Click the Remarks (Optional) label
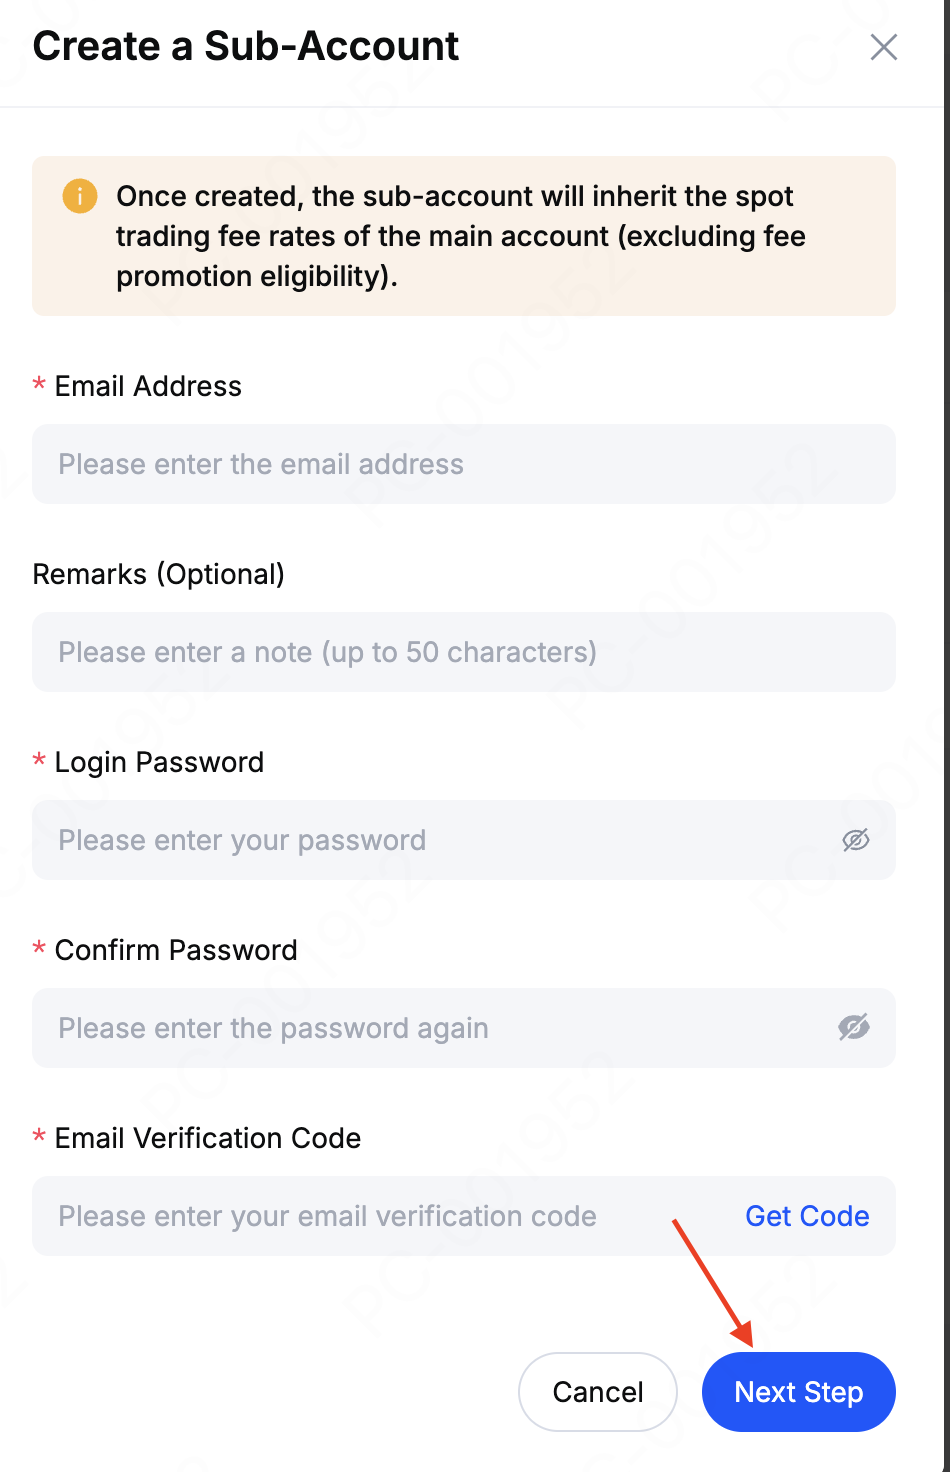Screen dimensions: 950x1472 pyautogui.click(x=158, y=574)
